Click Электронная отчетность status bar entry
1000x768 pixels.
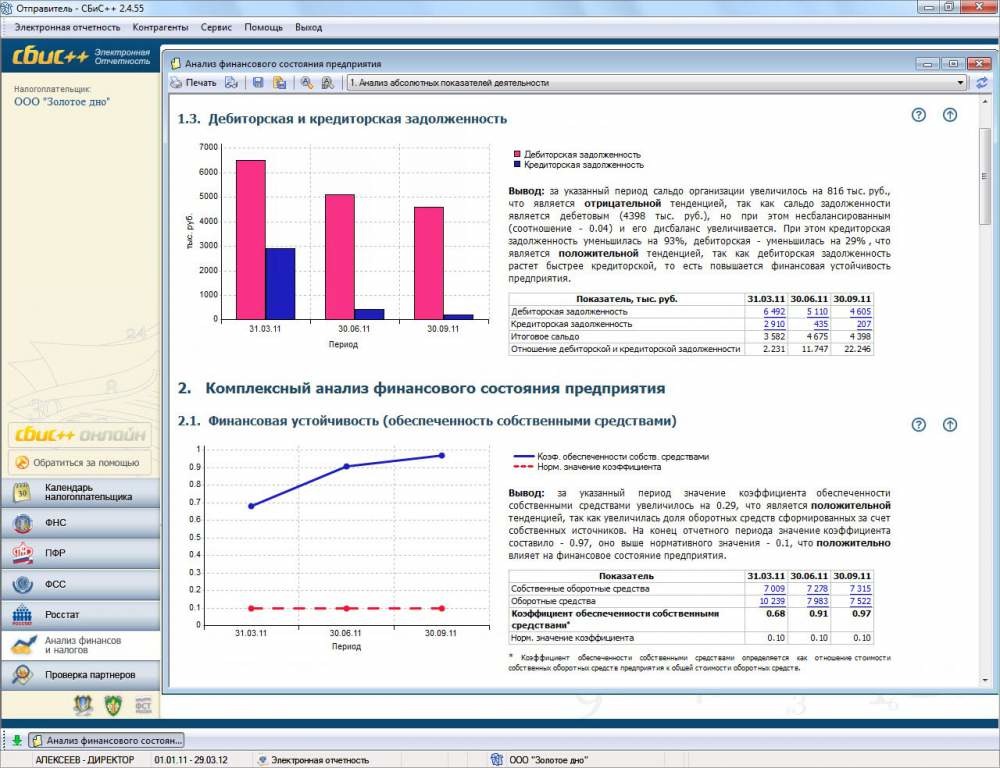[x=312, y=760]
